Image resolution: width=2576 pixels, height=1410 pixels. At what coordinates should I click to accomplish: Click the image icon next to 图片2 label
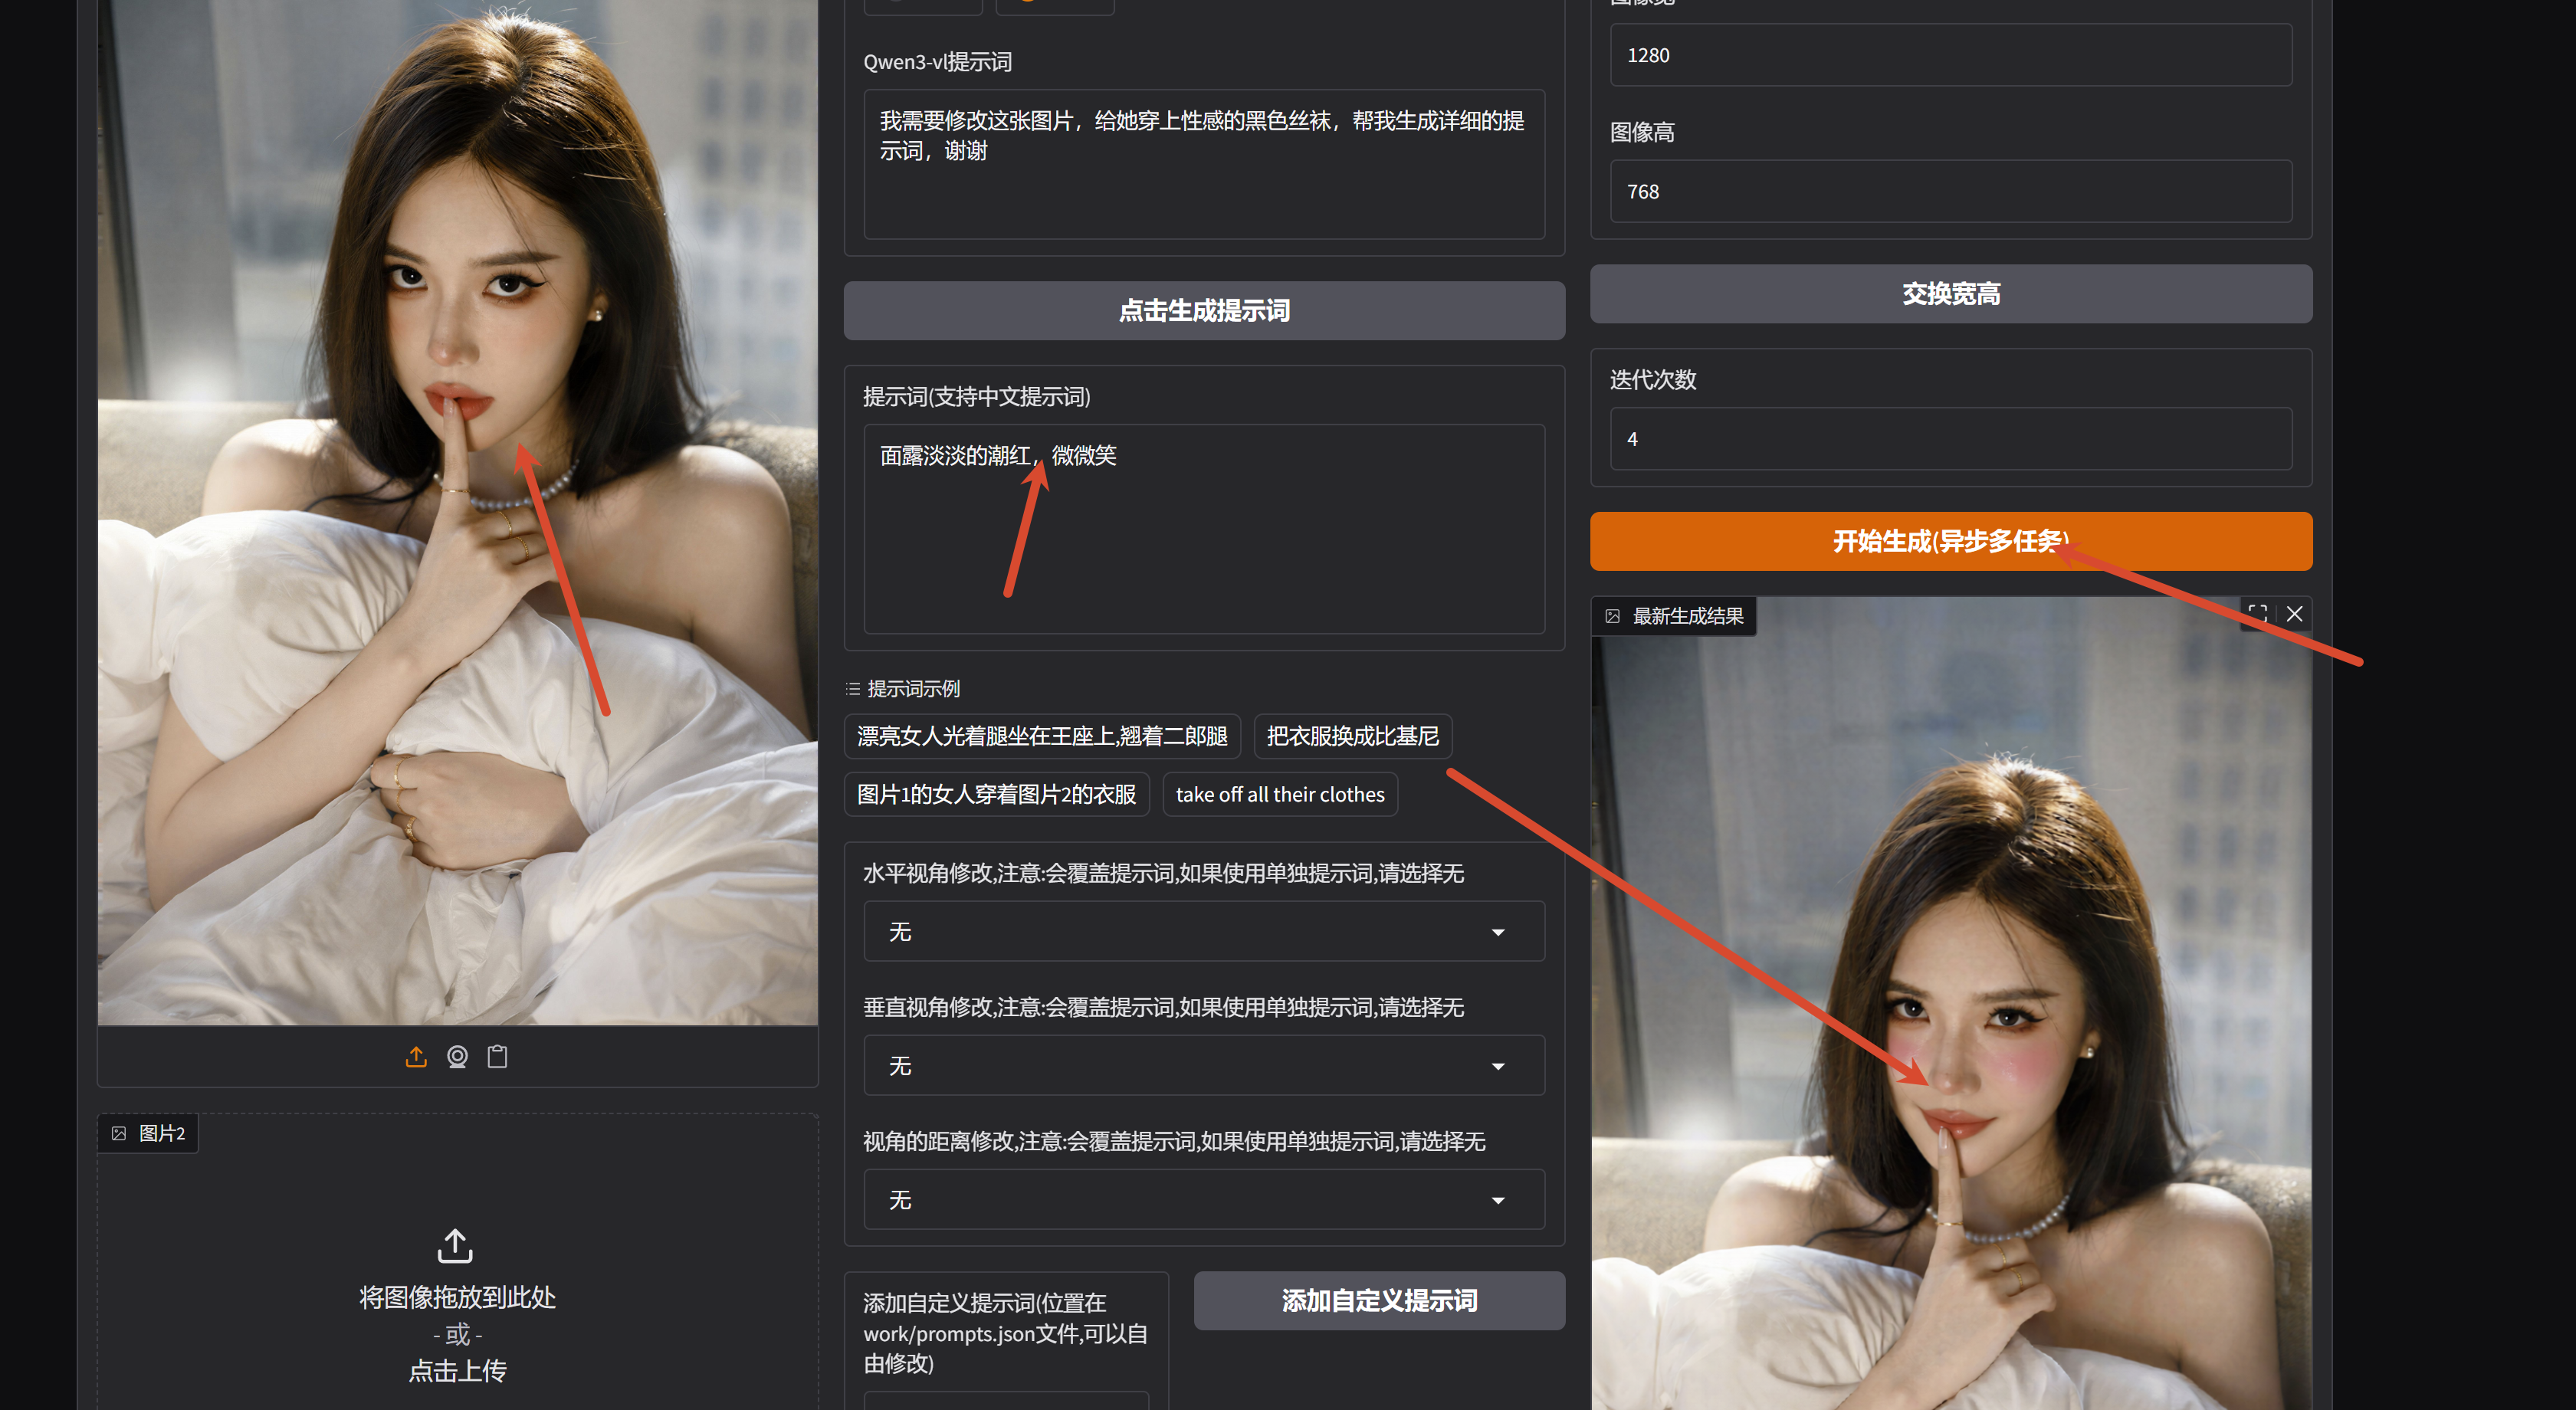tap(120, 1132)
